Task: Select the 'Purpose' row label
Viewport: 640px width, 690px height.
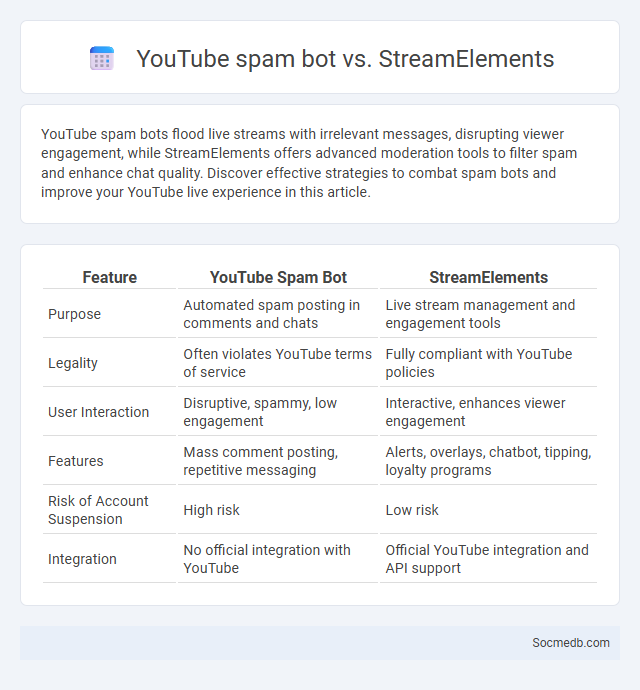Action: click(74, 314)
